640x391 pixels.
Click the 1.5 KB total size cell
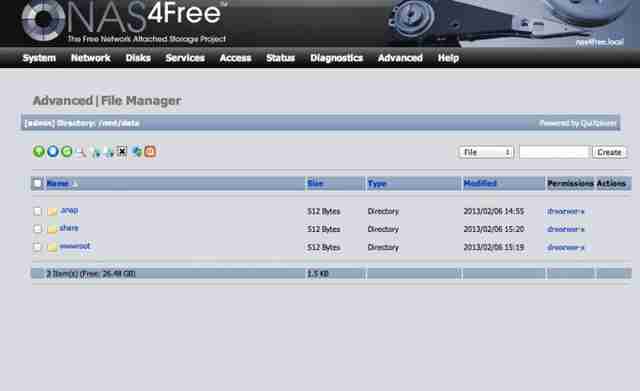pyautogui.click(x=318, y=273)
